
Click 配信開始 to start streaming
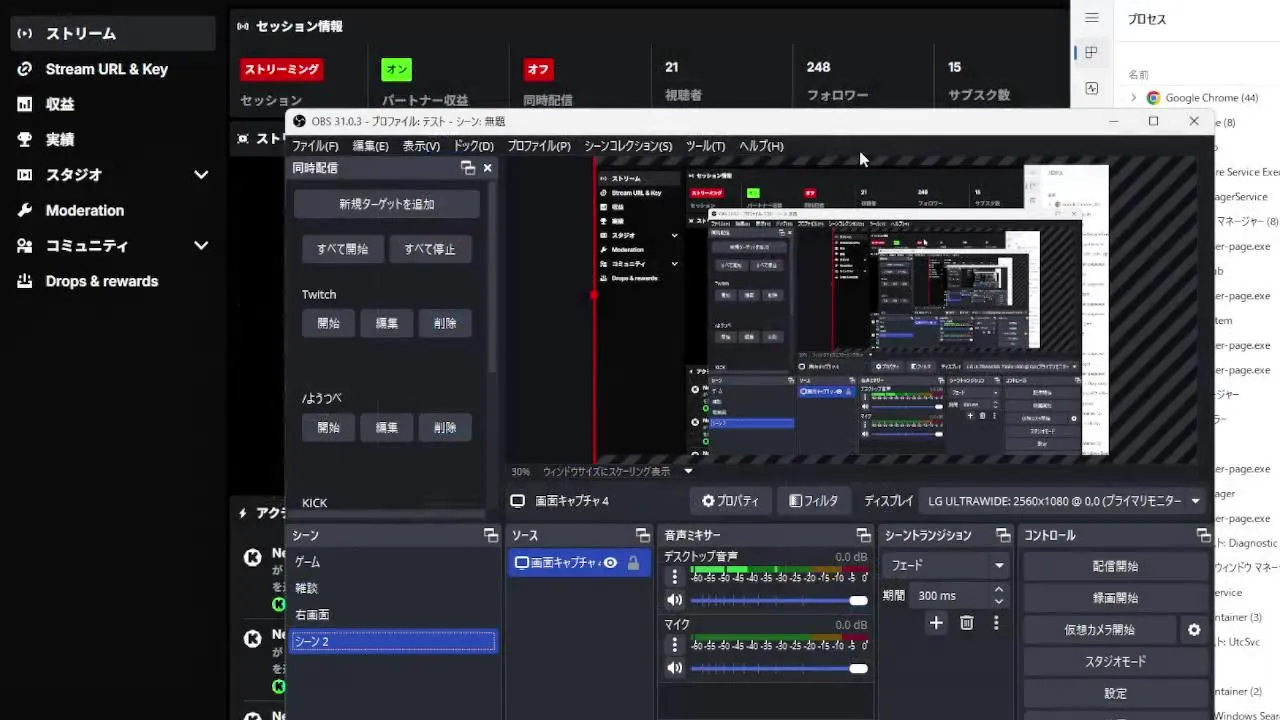(1115, 566)
